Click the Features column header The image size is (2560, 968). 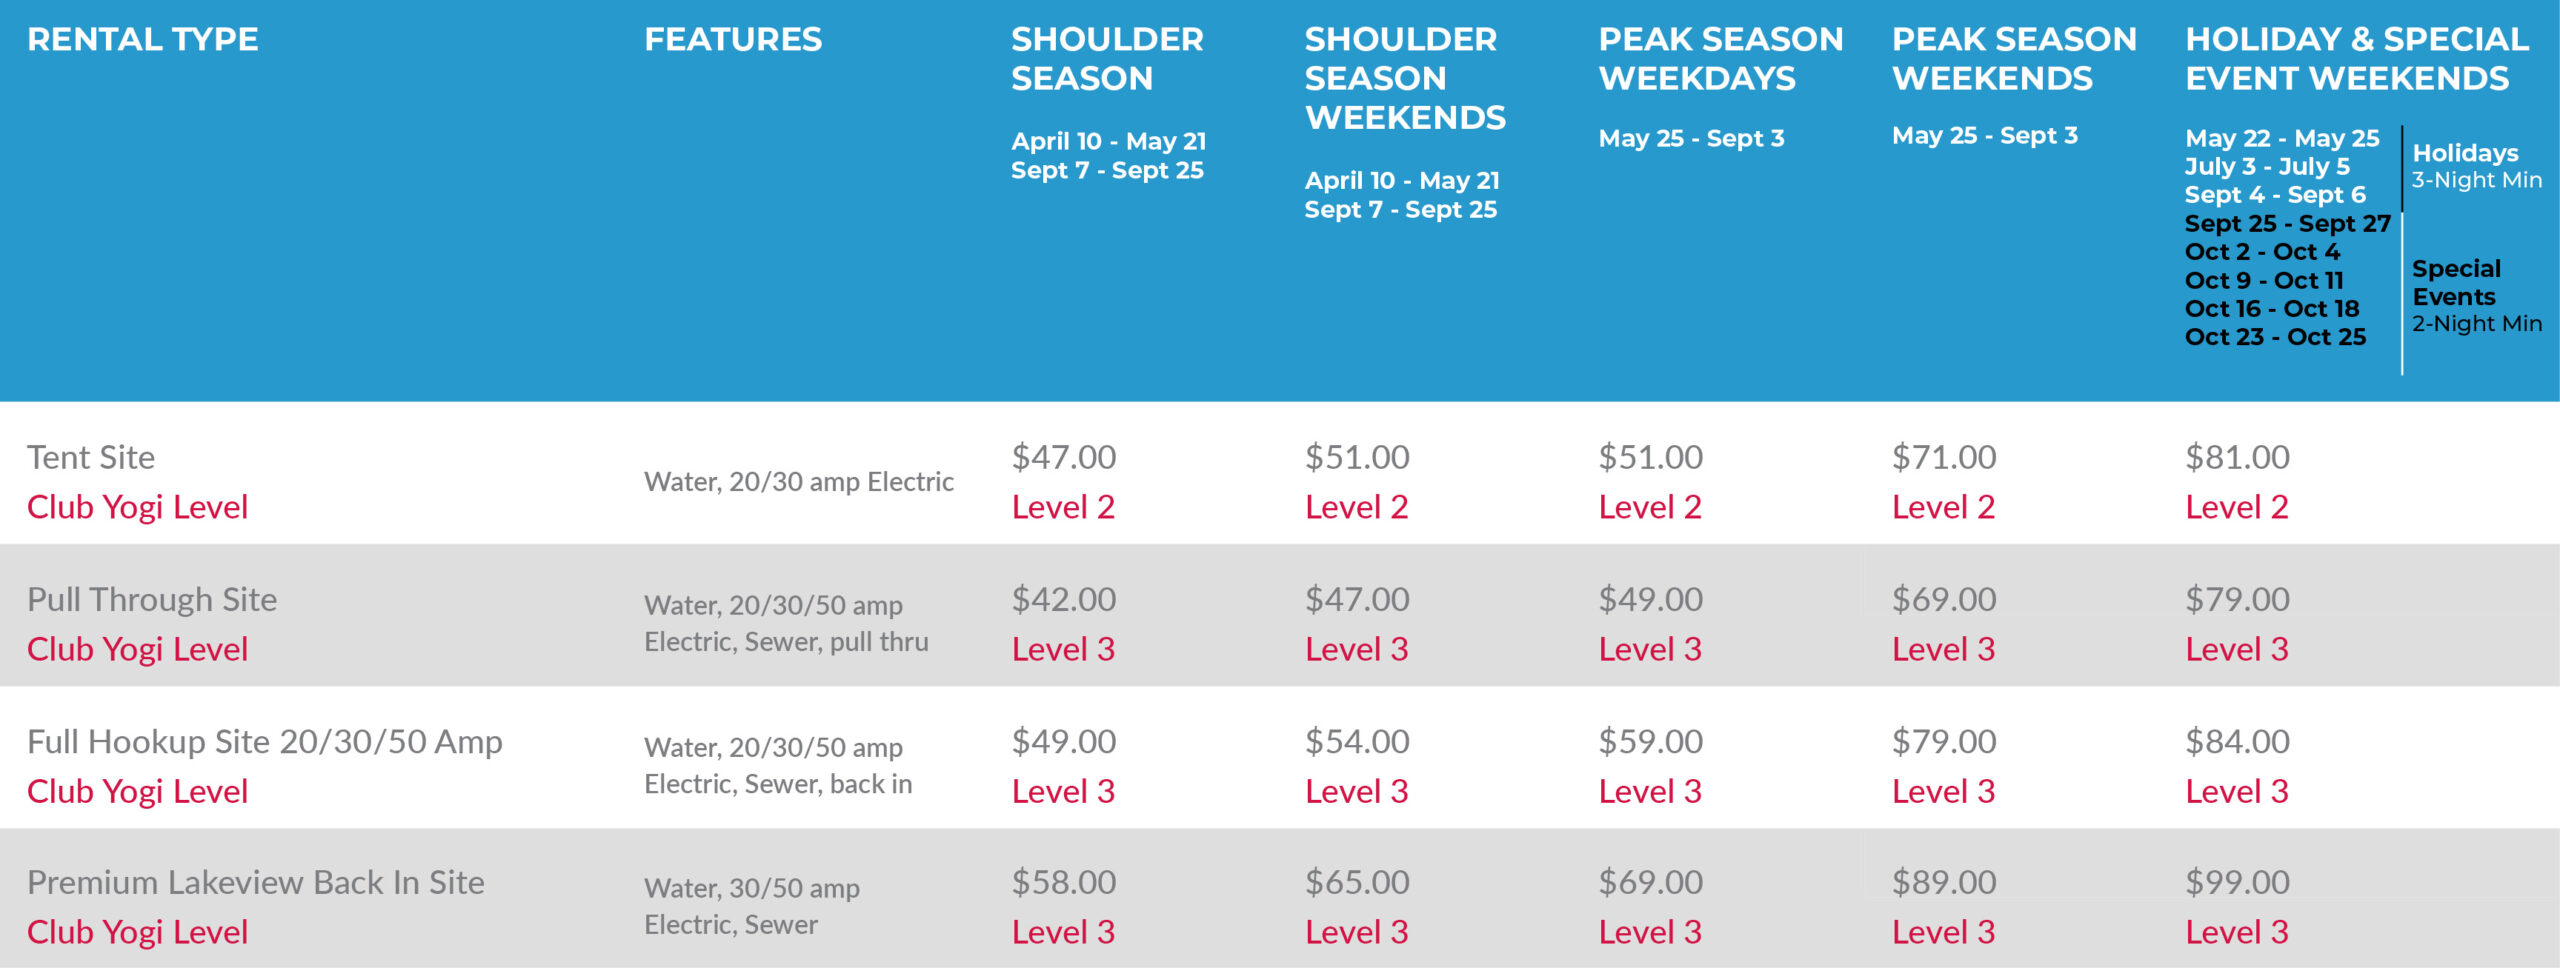pyautogui.click(x=733, y=39)
